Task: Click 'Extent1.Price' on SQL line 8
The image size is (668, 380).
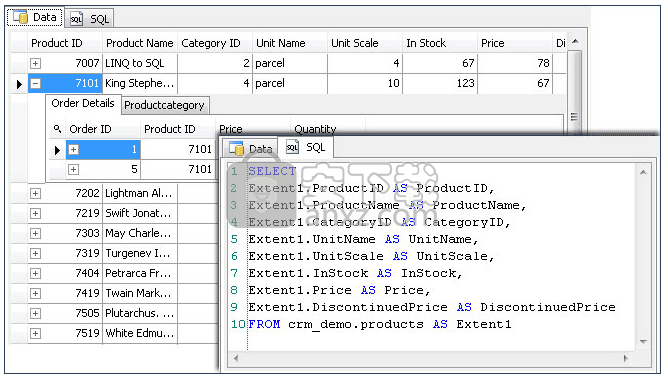Action: pyautogui.click(x=300, y=290)
